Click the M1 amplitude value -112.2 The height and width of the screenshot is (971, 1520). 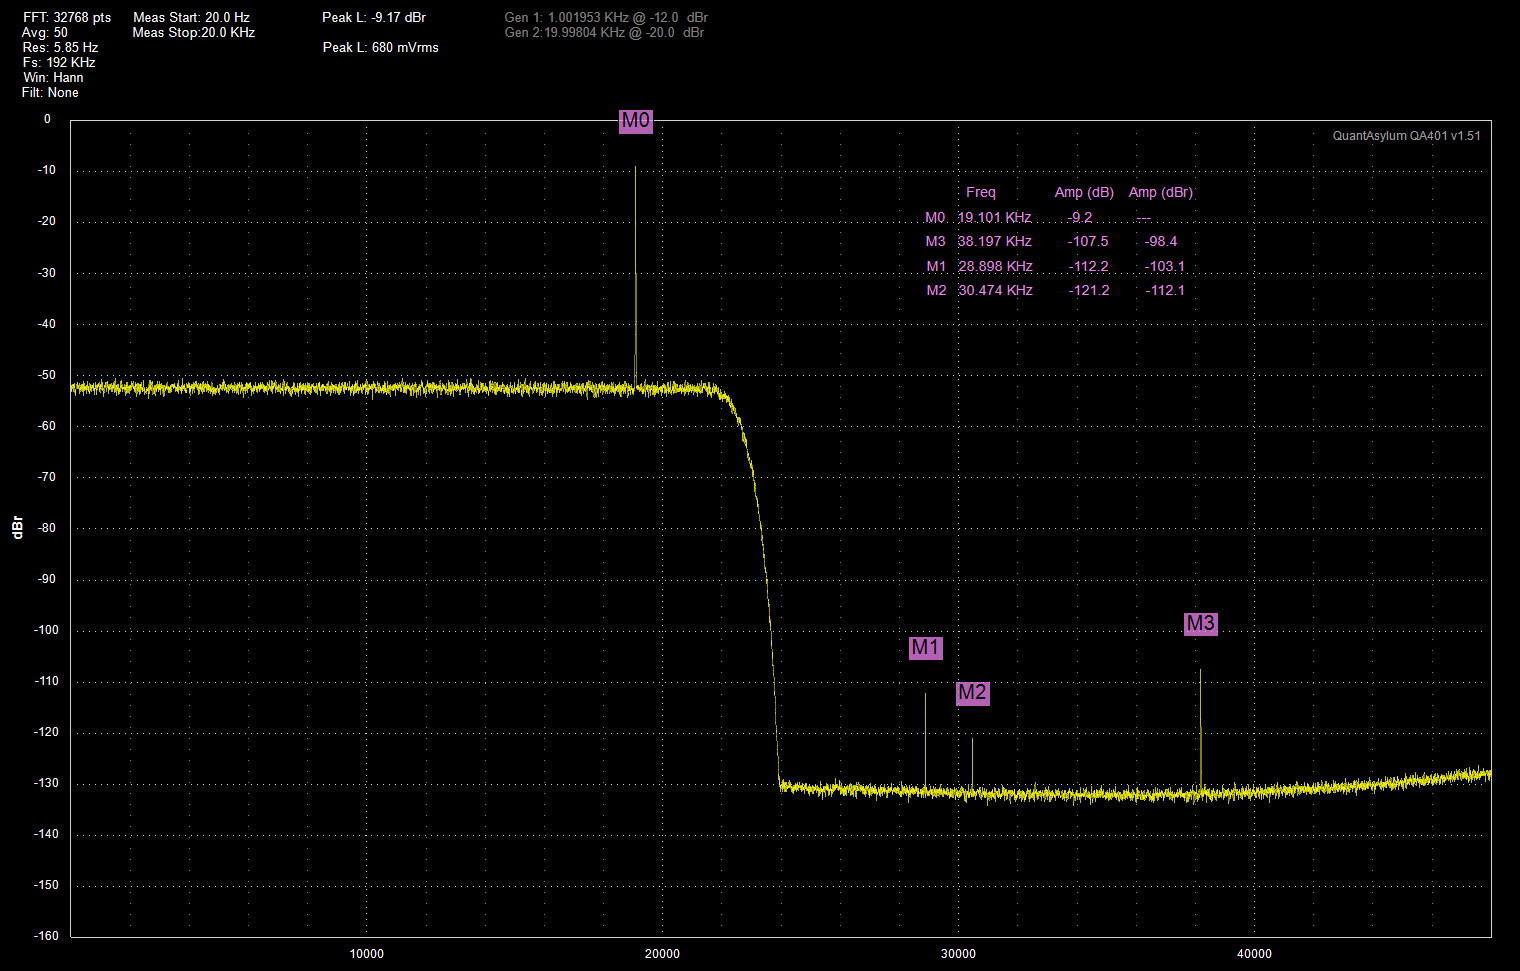pyautogui.click(x=1088, y=267)
